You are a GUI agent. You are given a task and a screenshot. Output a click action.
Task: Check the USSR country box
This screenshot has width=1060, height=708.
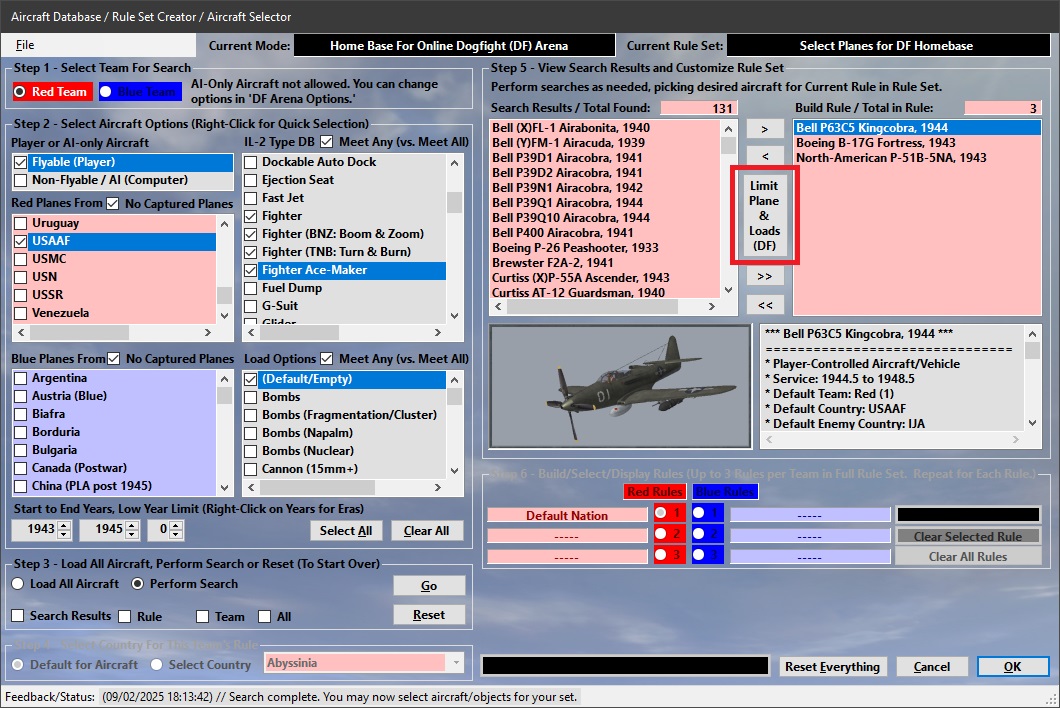point(21,296)
